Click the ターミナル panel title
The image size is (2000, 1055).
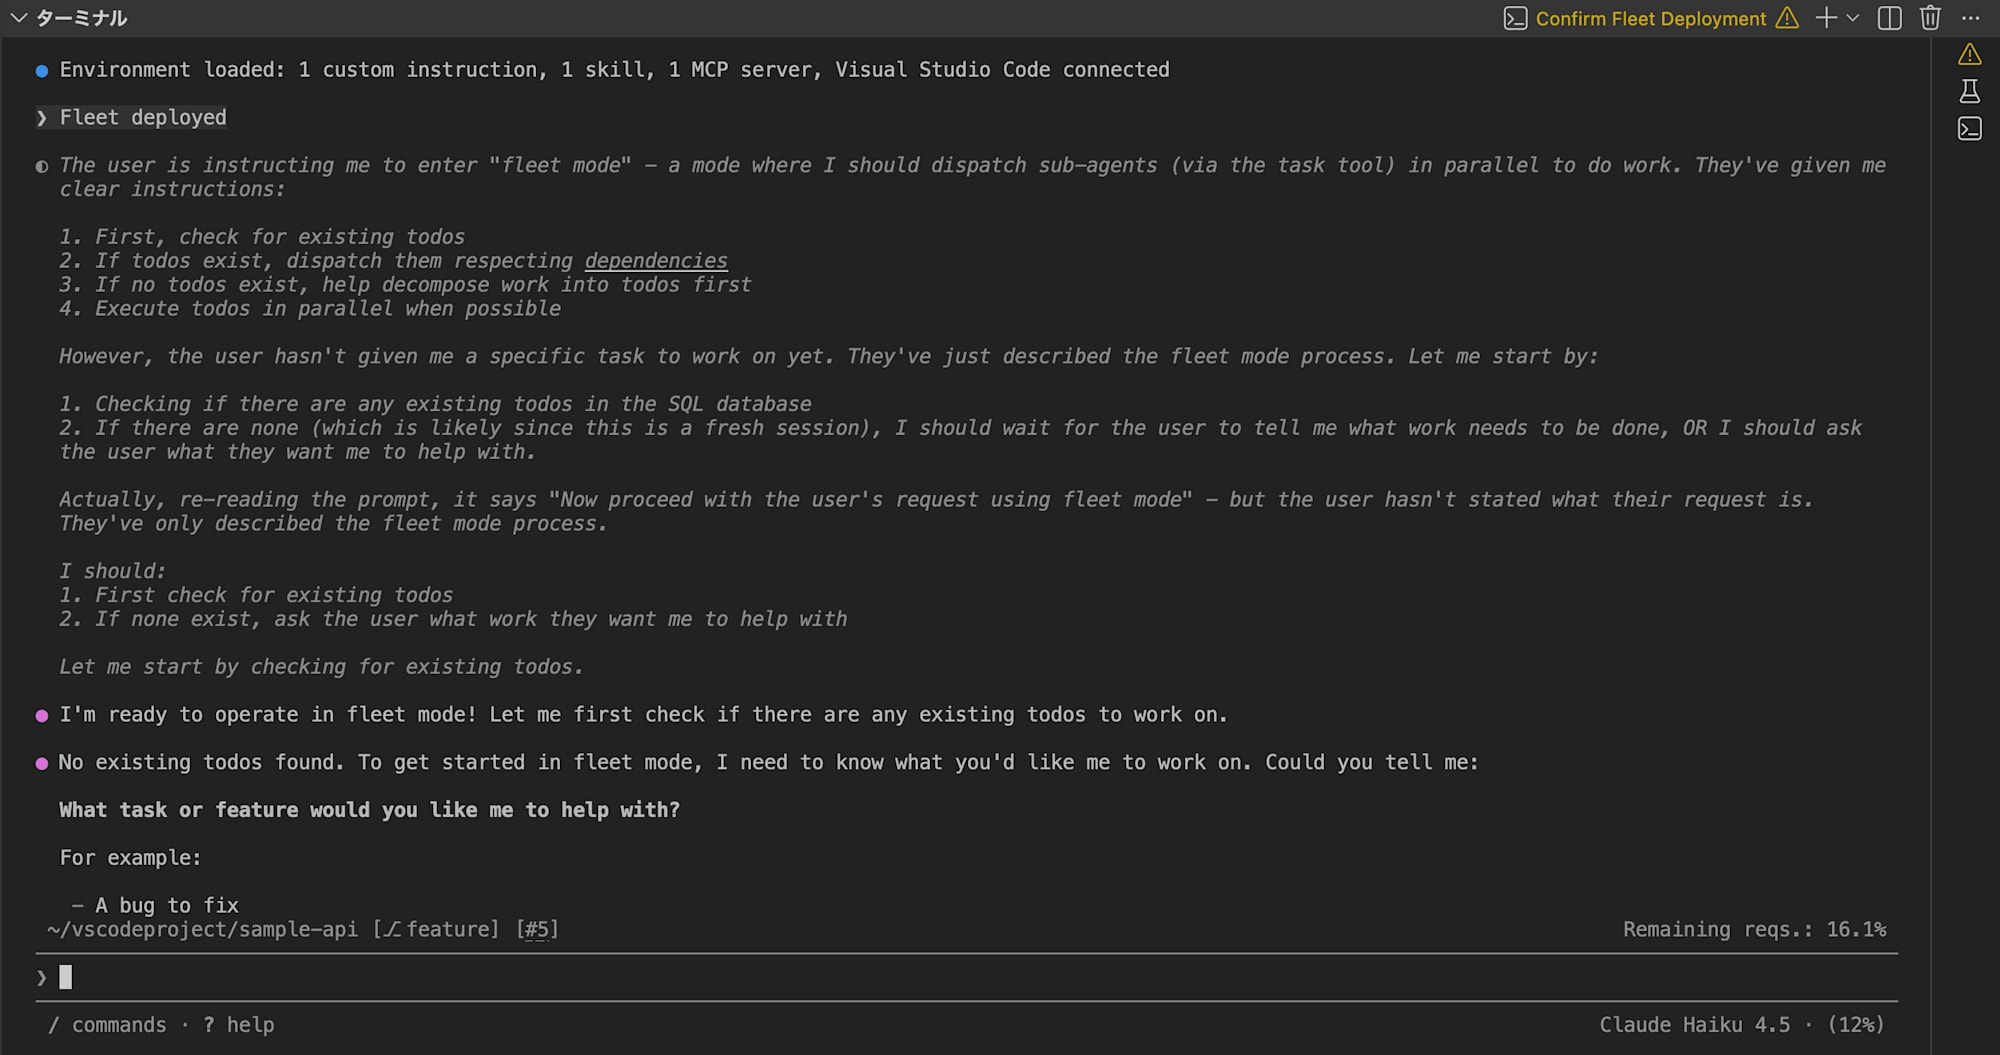[81, 18]
